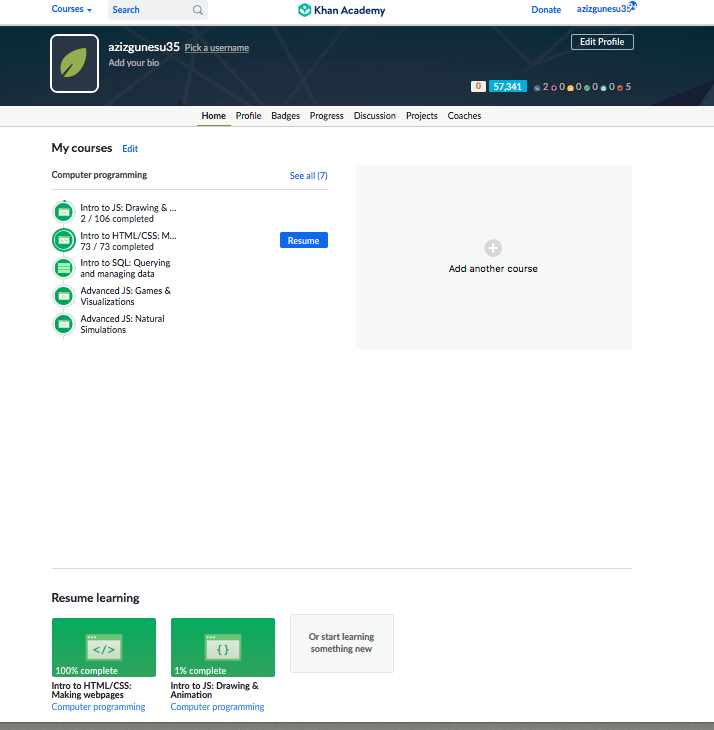This screenshot has width=714, height=730.
Task: Click Intro to HTML/CSS course icon
Action: click(x=64, y=240)
